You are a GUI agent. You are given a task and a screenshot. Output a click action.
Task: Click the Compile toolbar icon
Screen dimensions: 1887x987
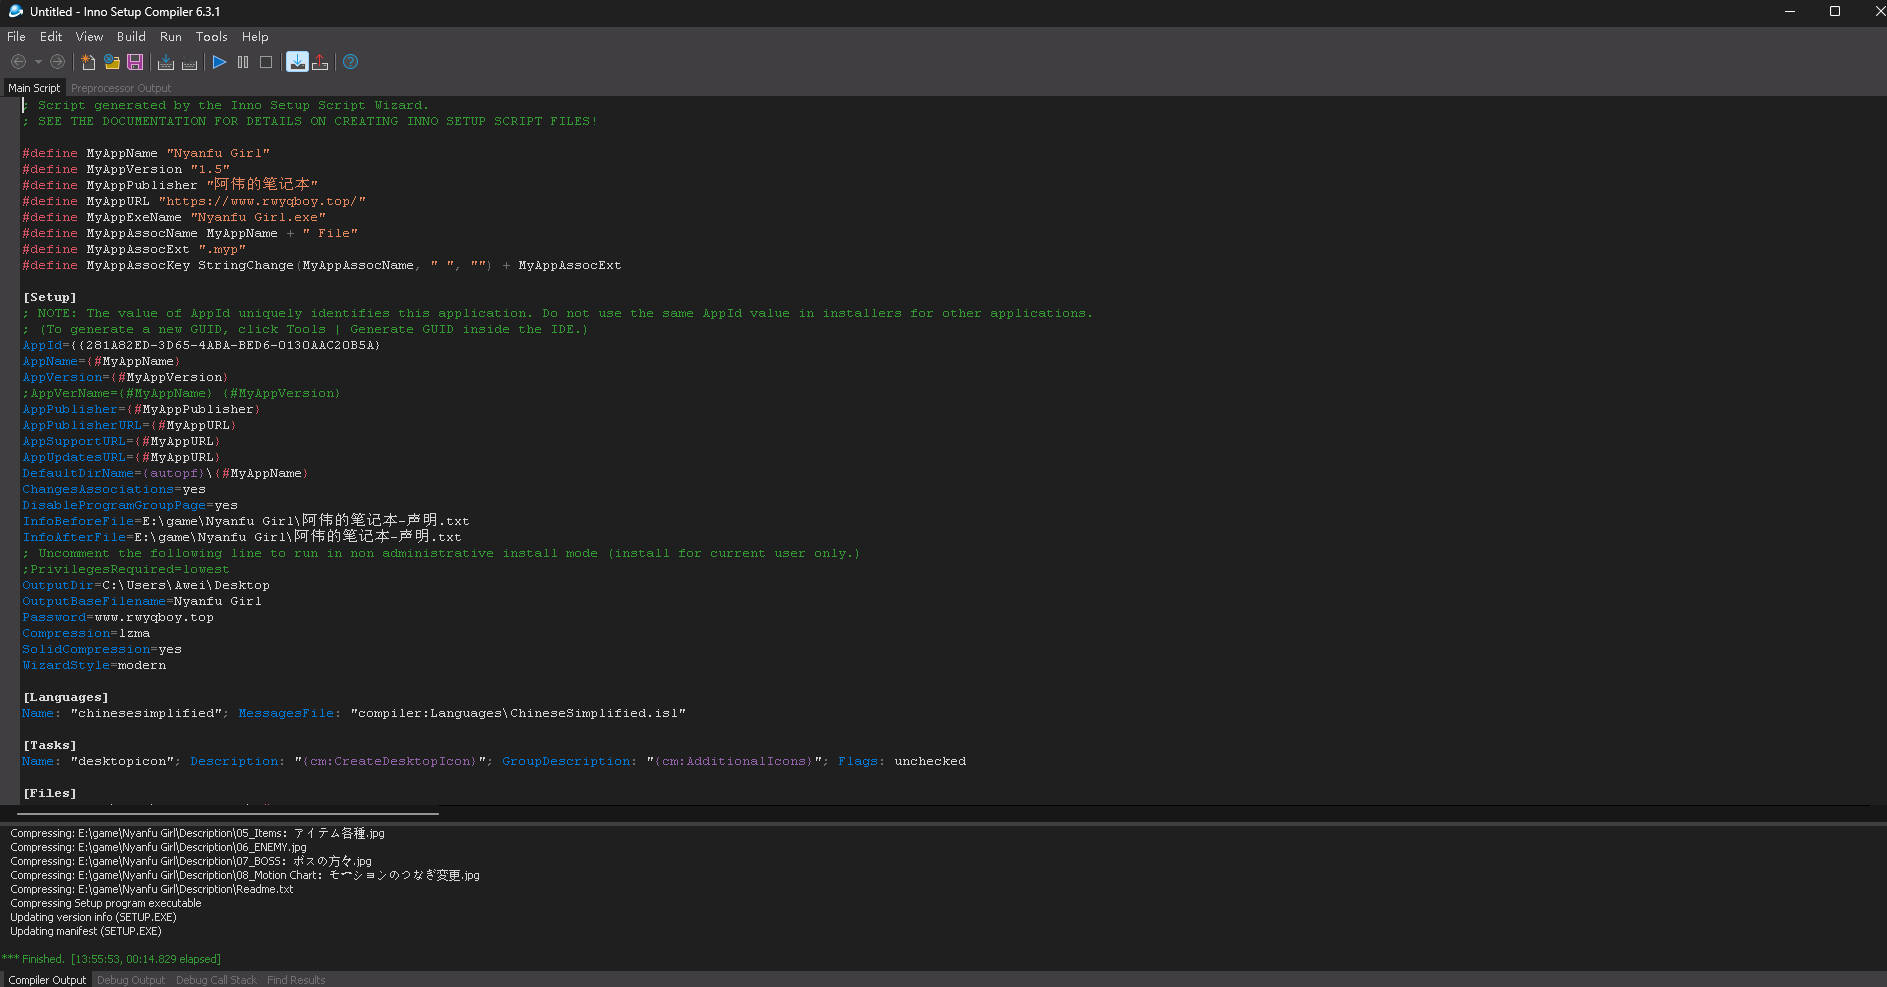point(166,62)
